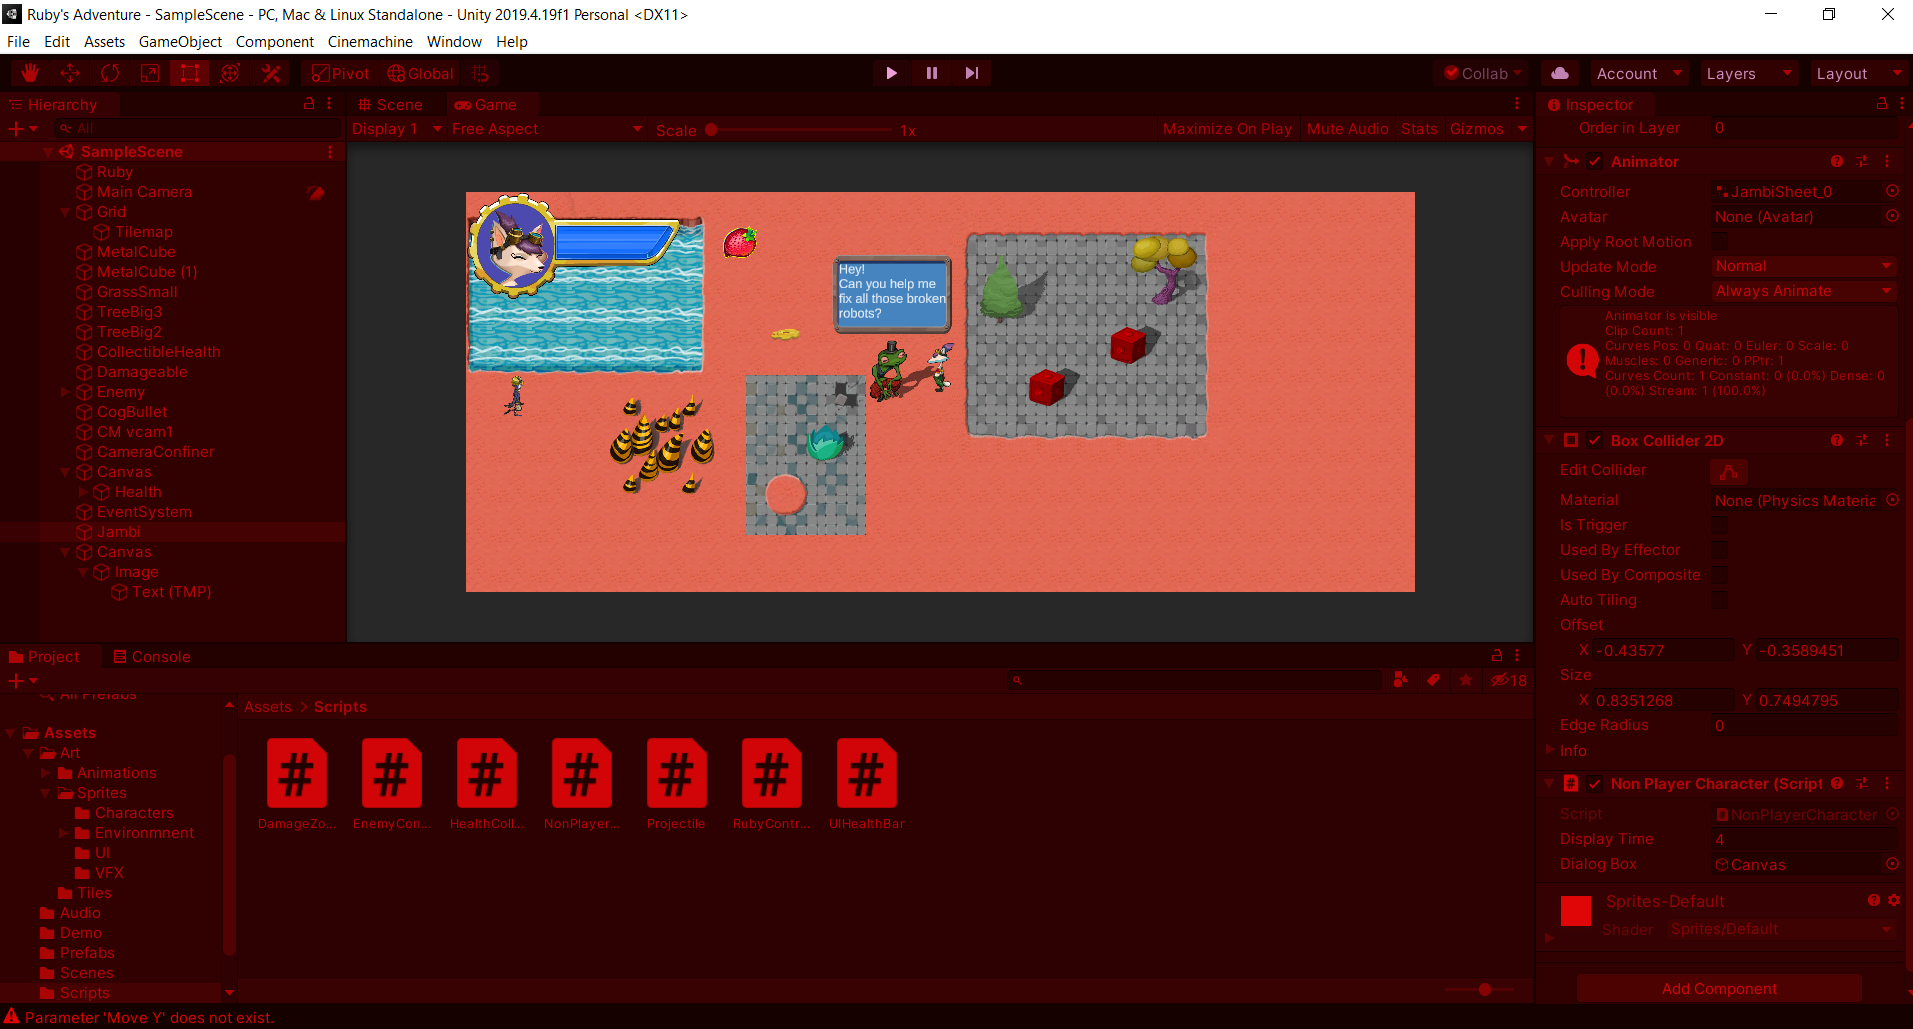Open the Free Aspect dropdown
The height and width of the screenshot is (1029, 1913).
546,129
